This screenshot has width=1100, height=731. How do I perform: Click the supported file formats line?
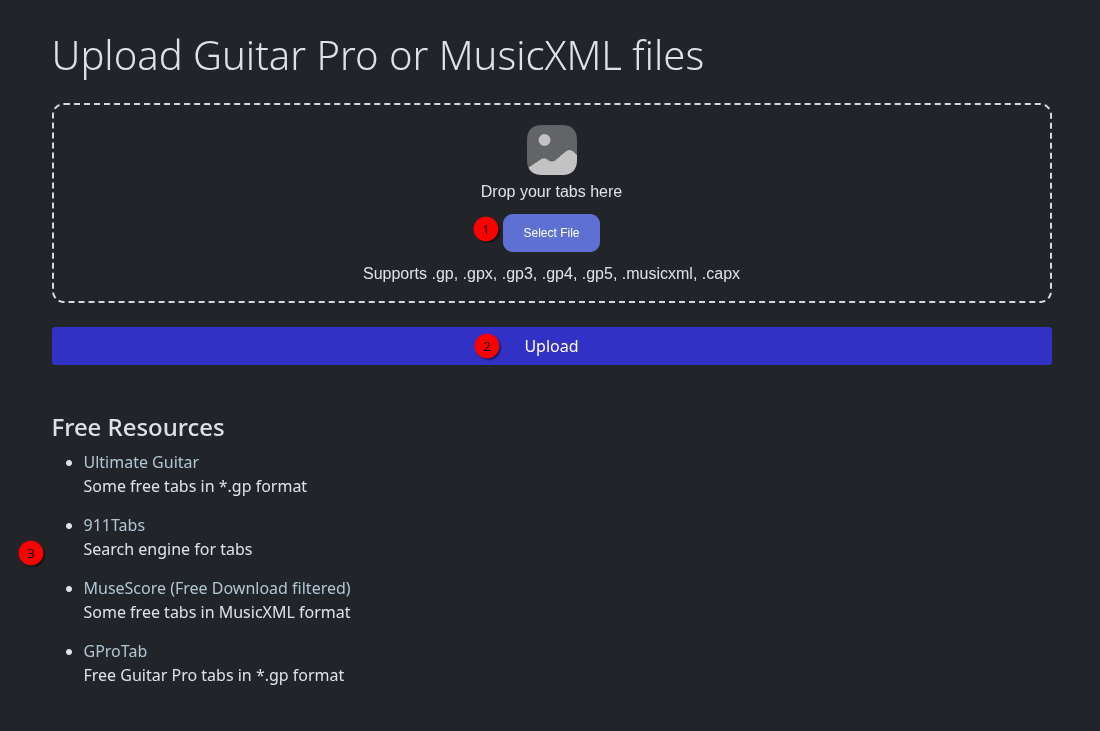(551, 273)
